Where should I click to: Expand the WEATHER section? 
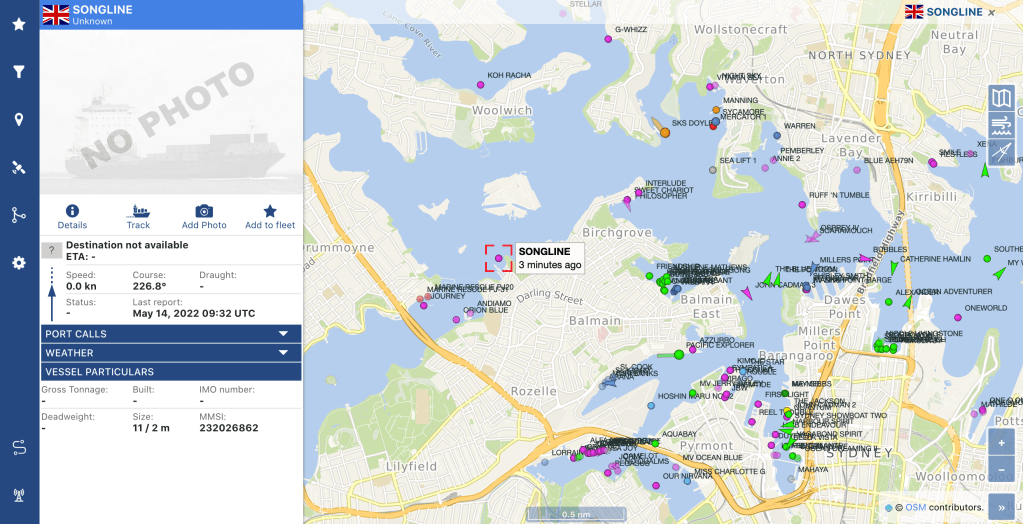171,353
